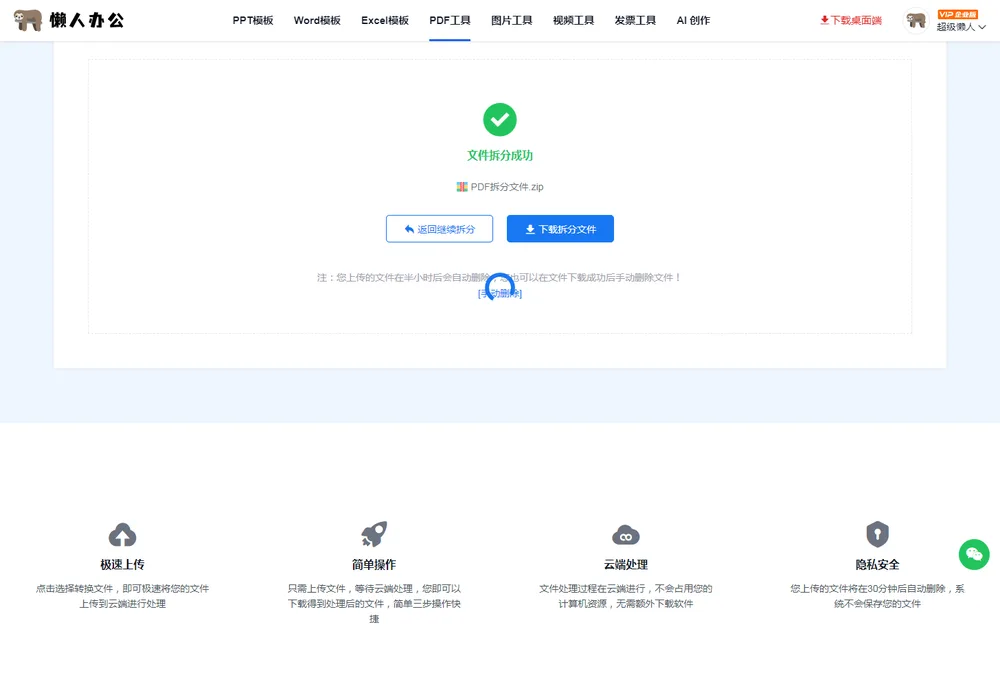Open the AI 创作 menu
Viewport: 1000px width, 673px height.
[693, 20]
